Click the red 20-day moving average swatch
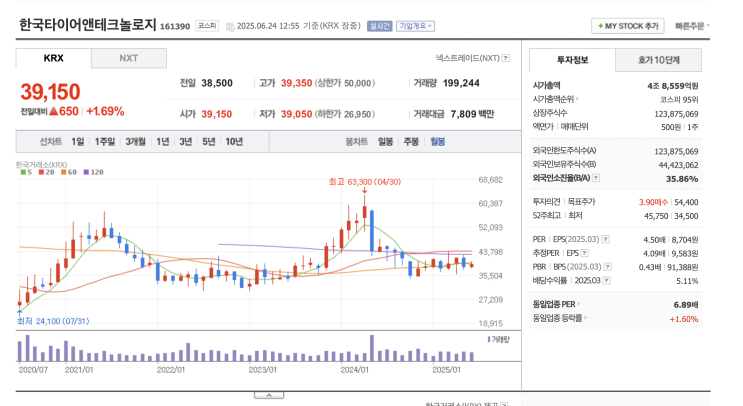The height and width of the screenshot is (406, 743). (42, 172)
